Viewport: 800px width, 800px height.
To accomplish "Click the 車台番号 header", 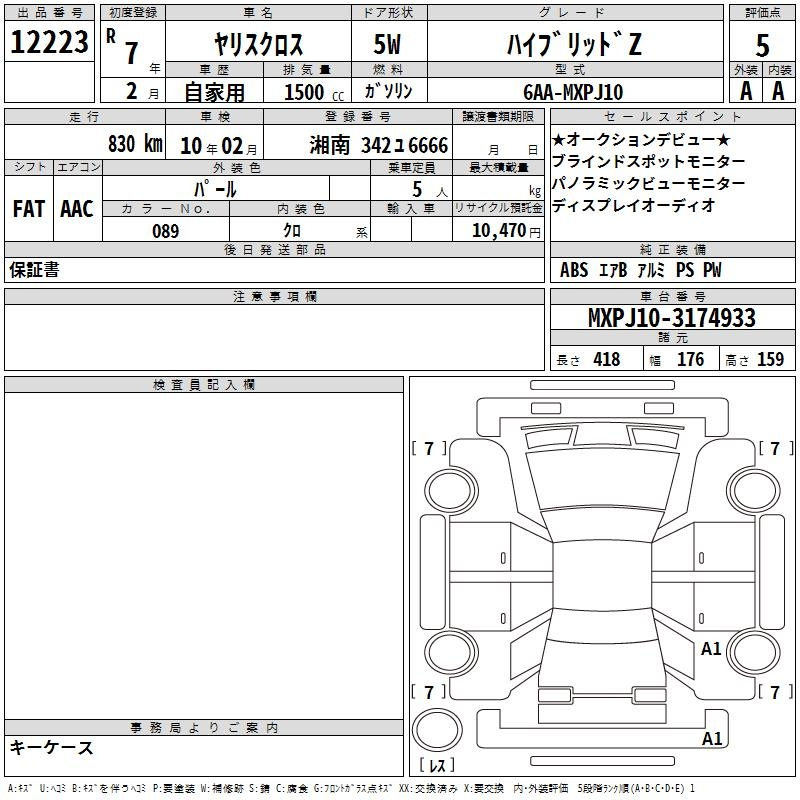I will (x=672, y=296).
